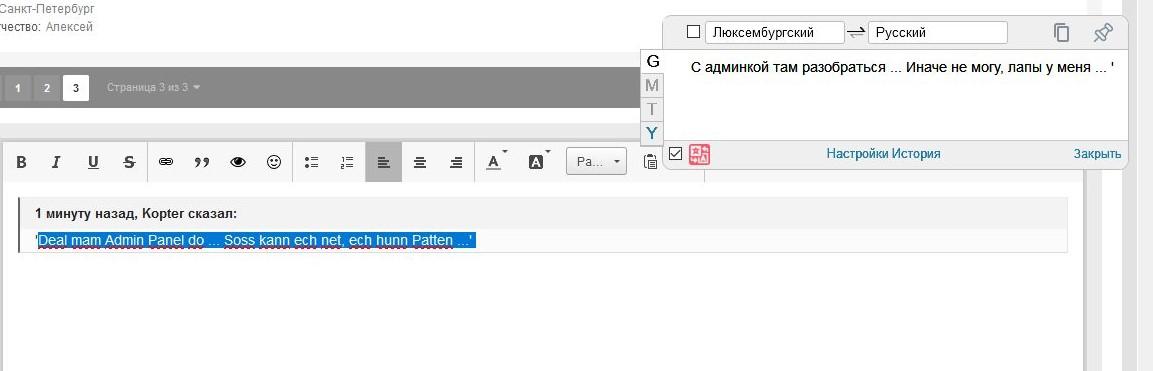The width and height of the screenshot is (1153, 371).
Task: Select current page 3 button
Action: pos(76,88)
